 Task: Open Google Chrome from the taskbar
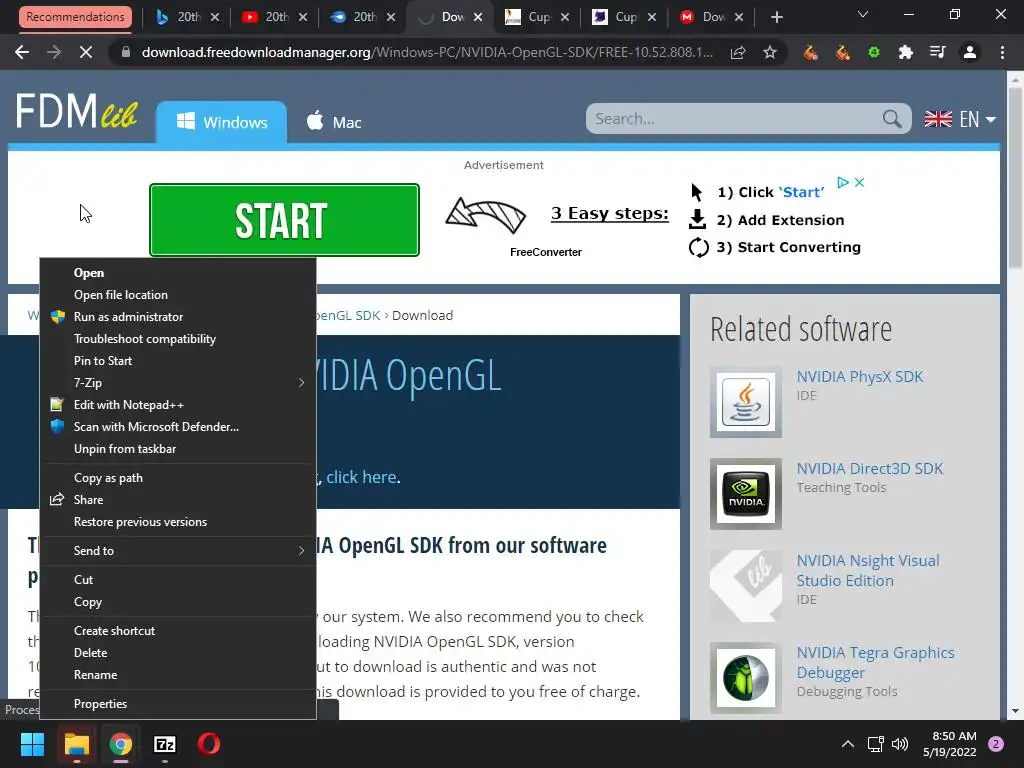pos(121,744)
